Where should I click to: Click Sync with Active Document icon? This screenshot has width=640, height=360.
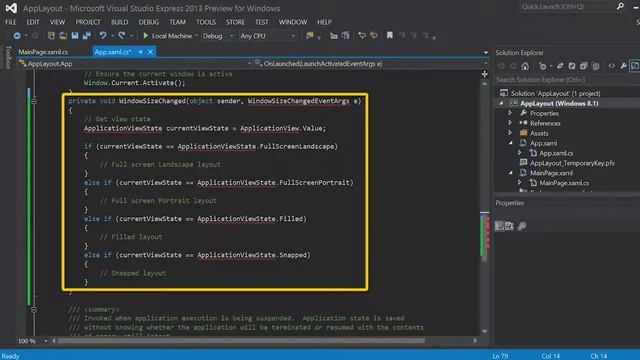pos(560,66)
